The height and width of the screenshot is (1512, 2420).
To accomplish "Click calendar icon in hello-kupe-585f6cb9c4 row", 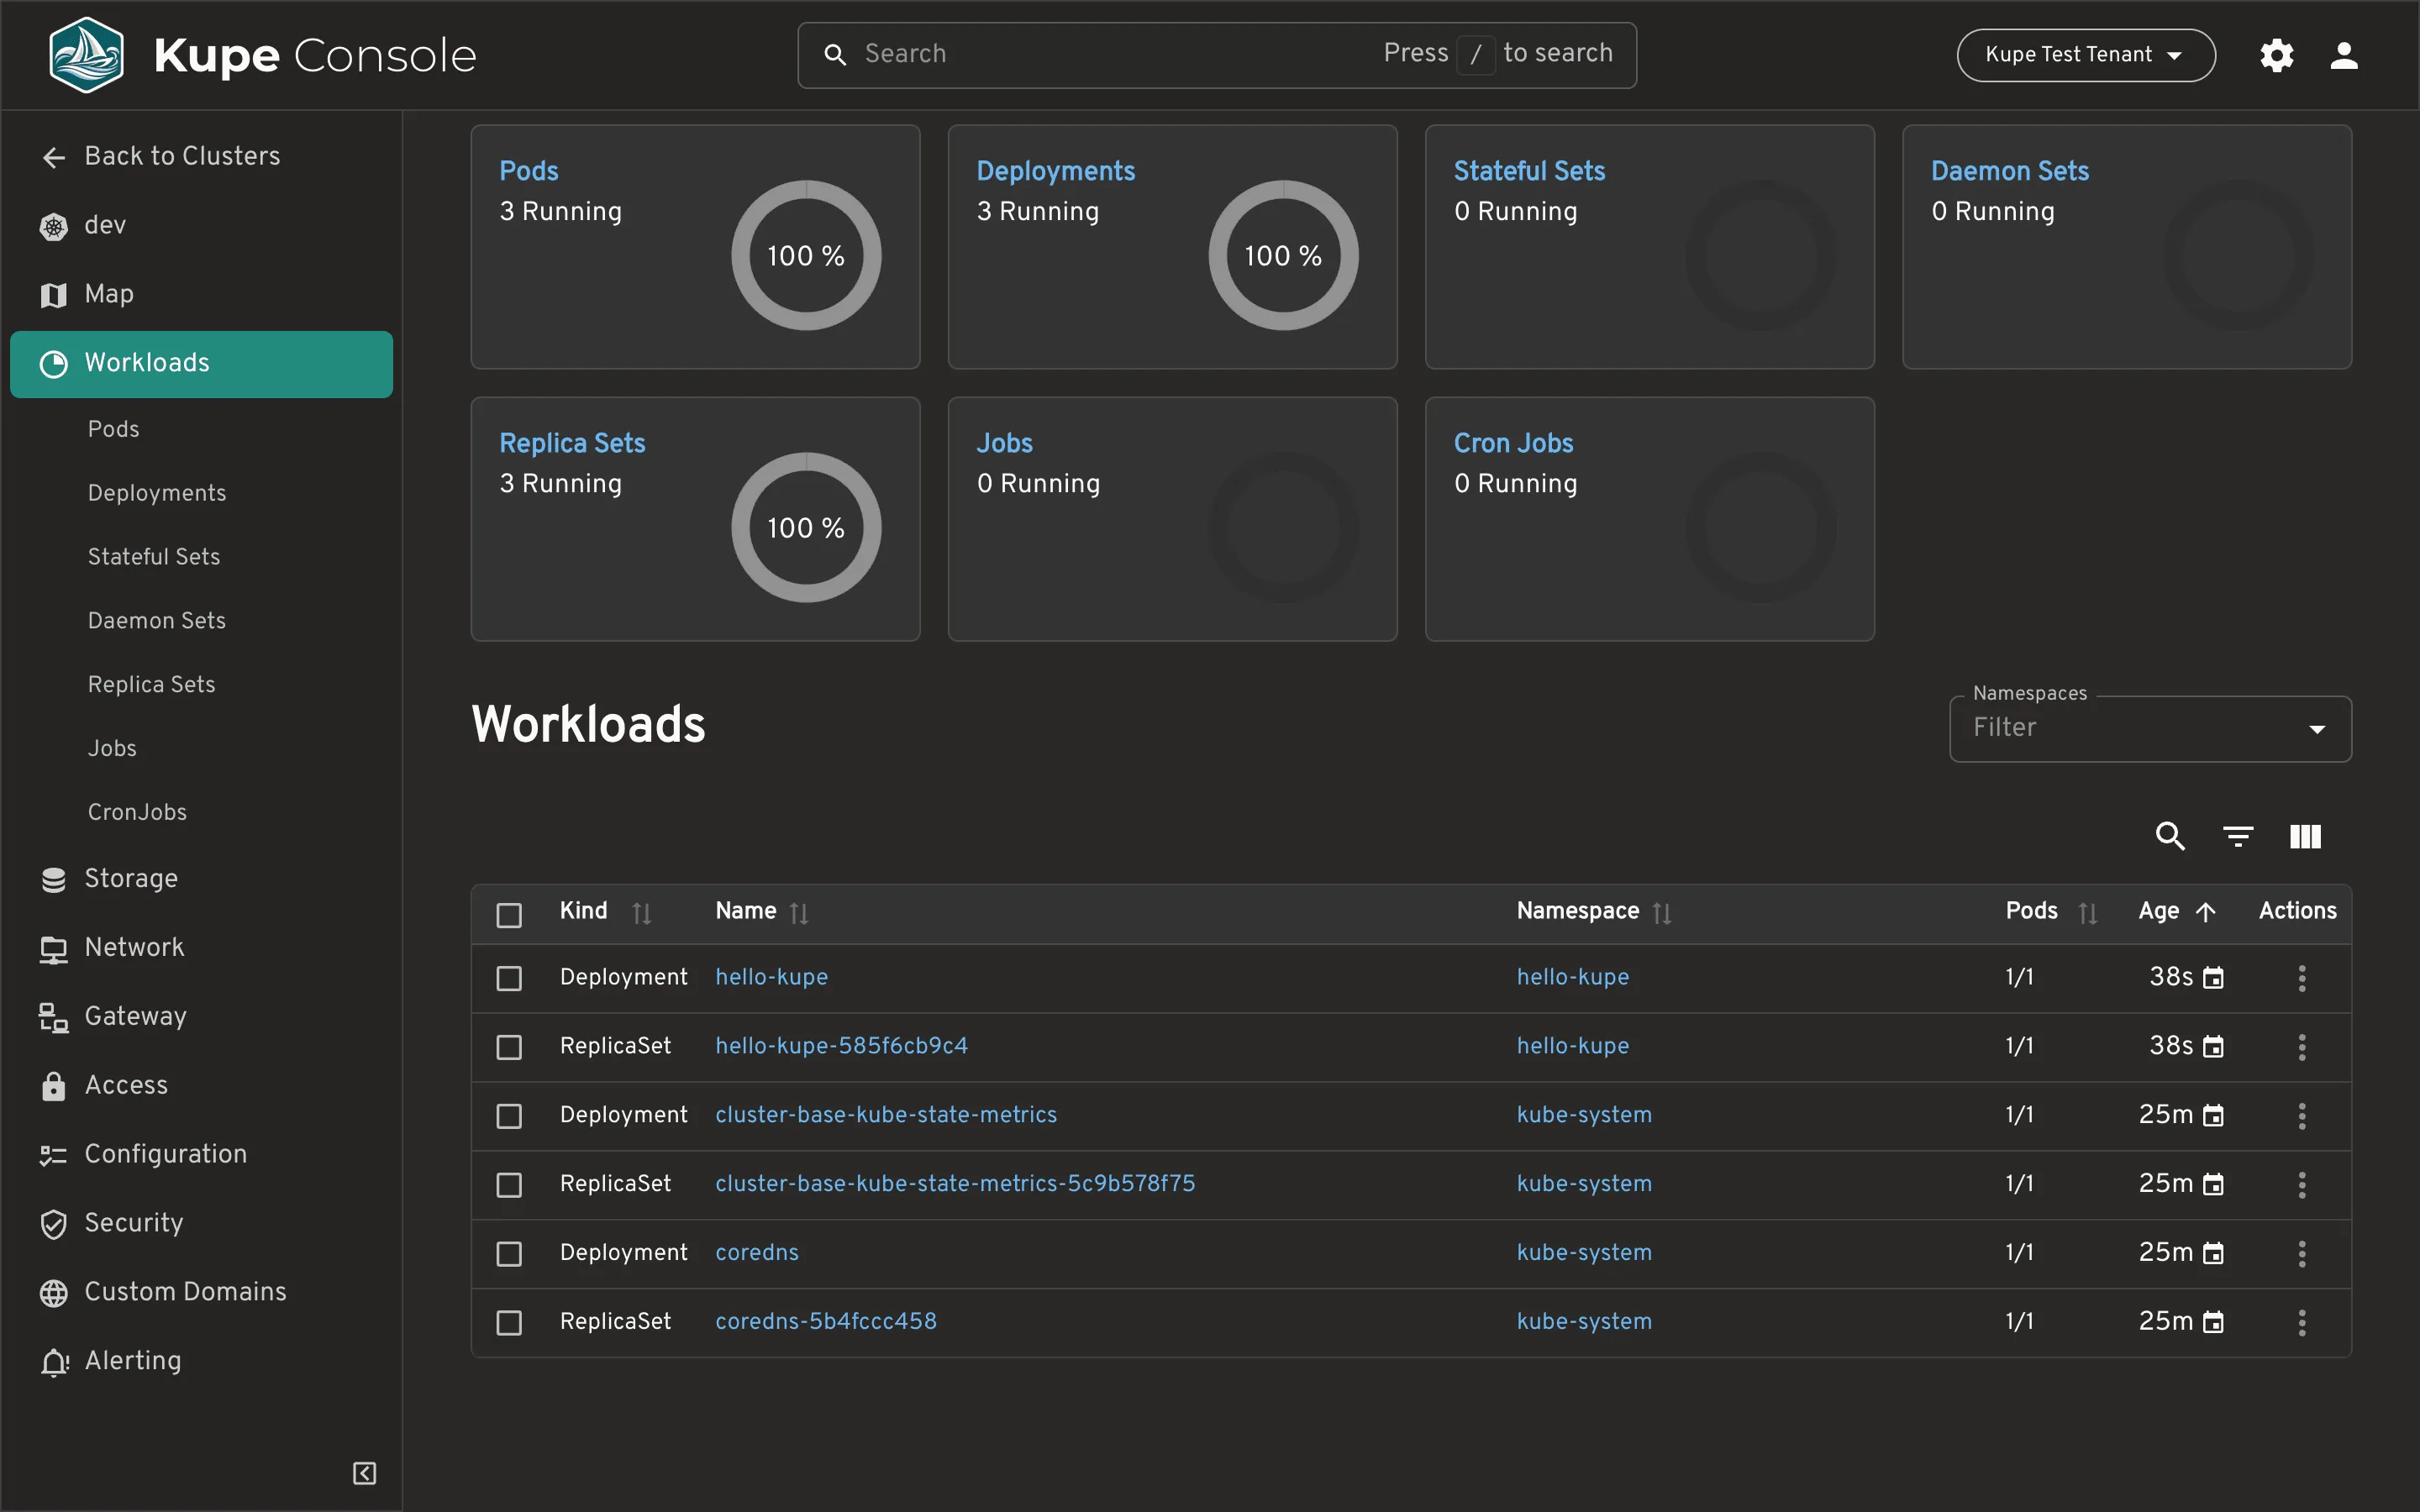I will coord(2214,1047).
